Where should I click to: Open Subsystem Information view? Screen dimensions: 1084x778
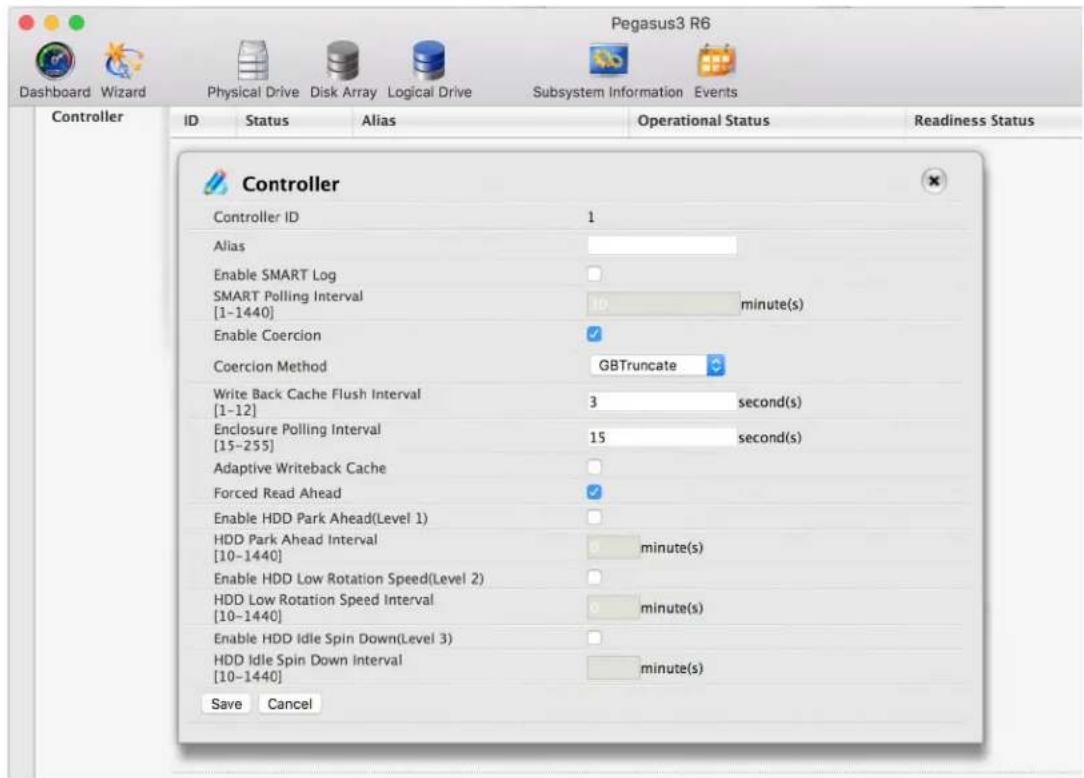(608, 71)
